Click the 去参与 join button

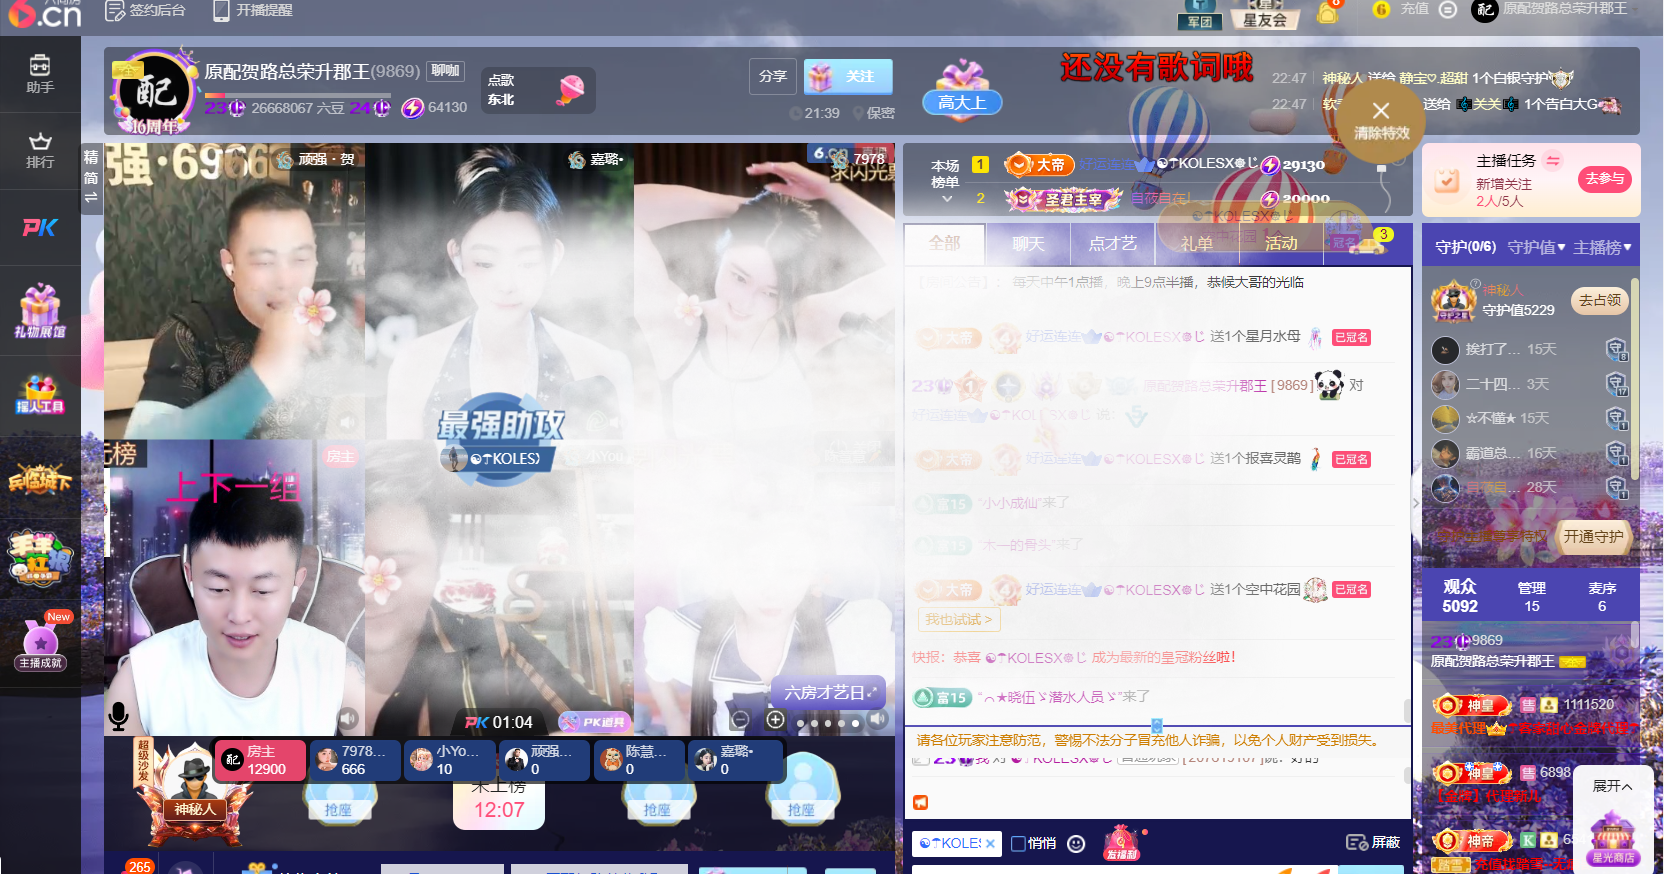pos(1604,178)
